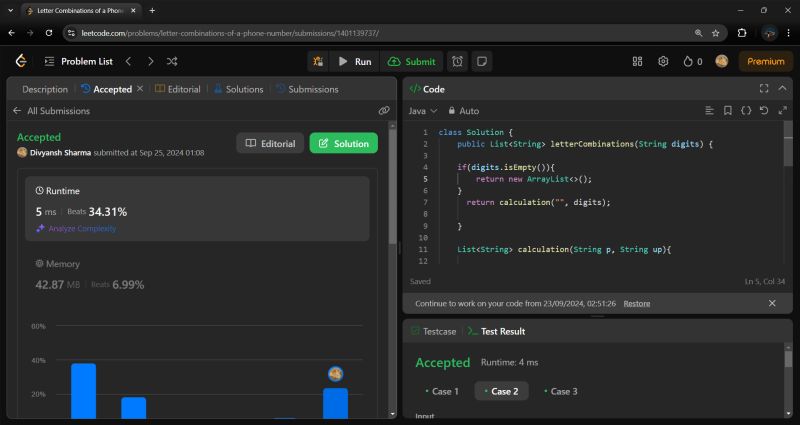800x425 pixels.
Task: Click the Run code button
Action: [x=354, y=61]
